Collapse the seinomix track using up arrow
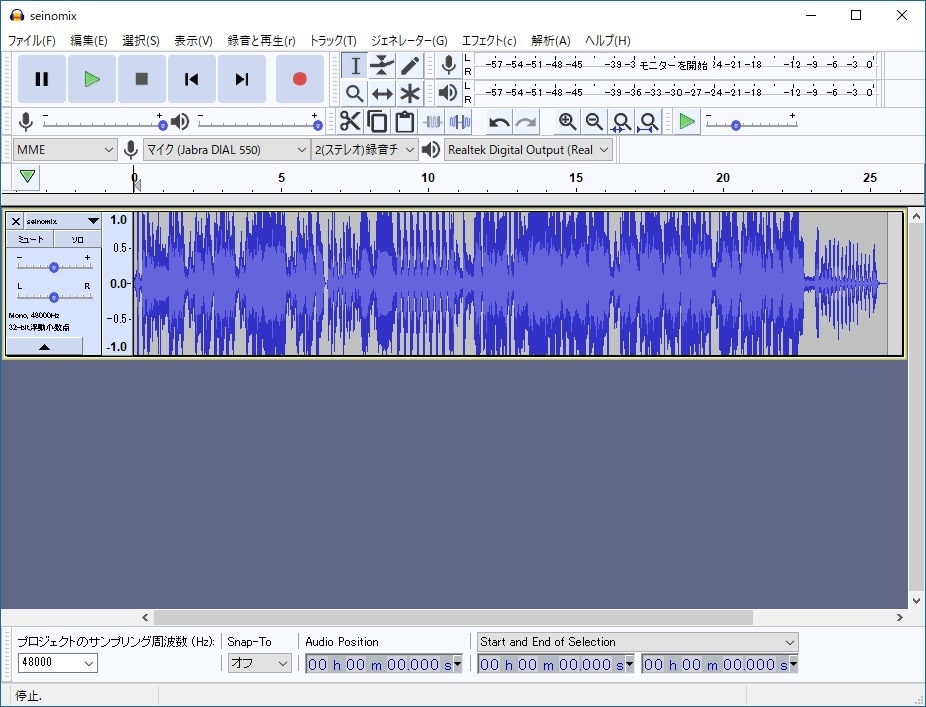The height and width of the screenshot is (707, 926). [x=44, y=347]
